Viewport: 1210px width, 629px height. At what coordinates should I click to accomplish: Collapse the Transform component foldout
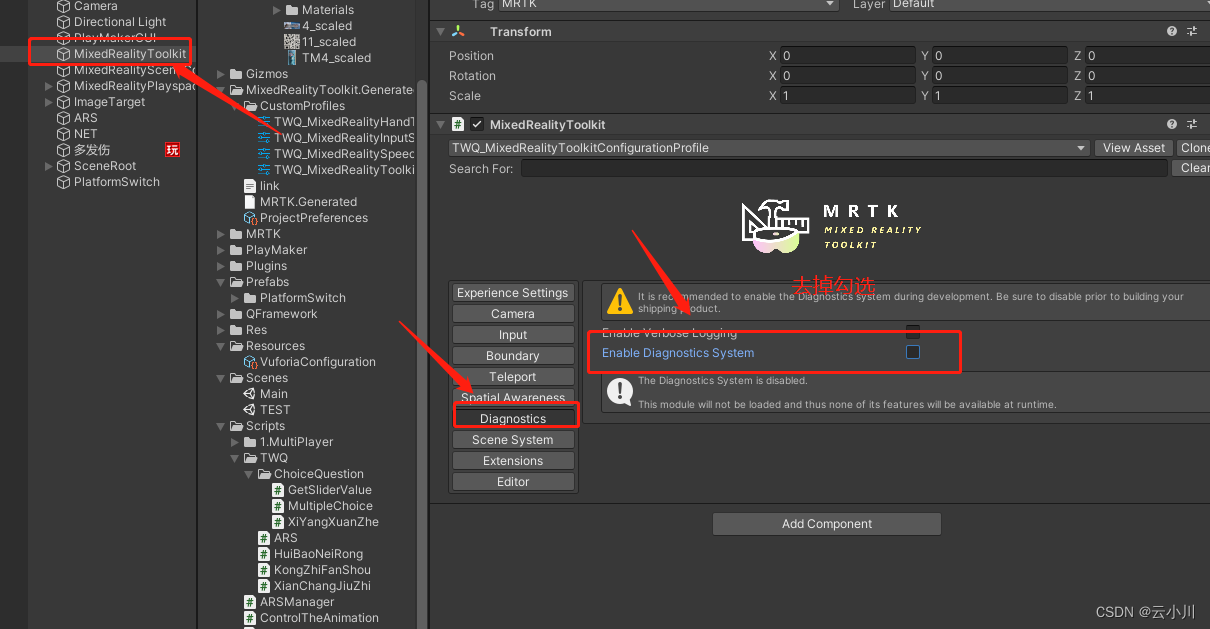tap(440, 32)
